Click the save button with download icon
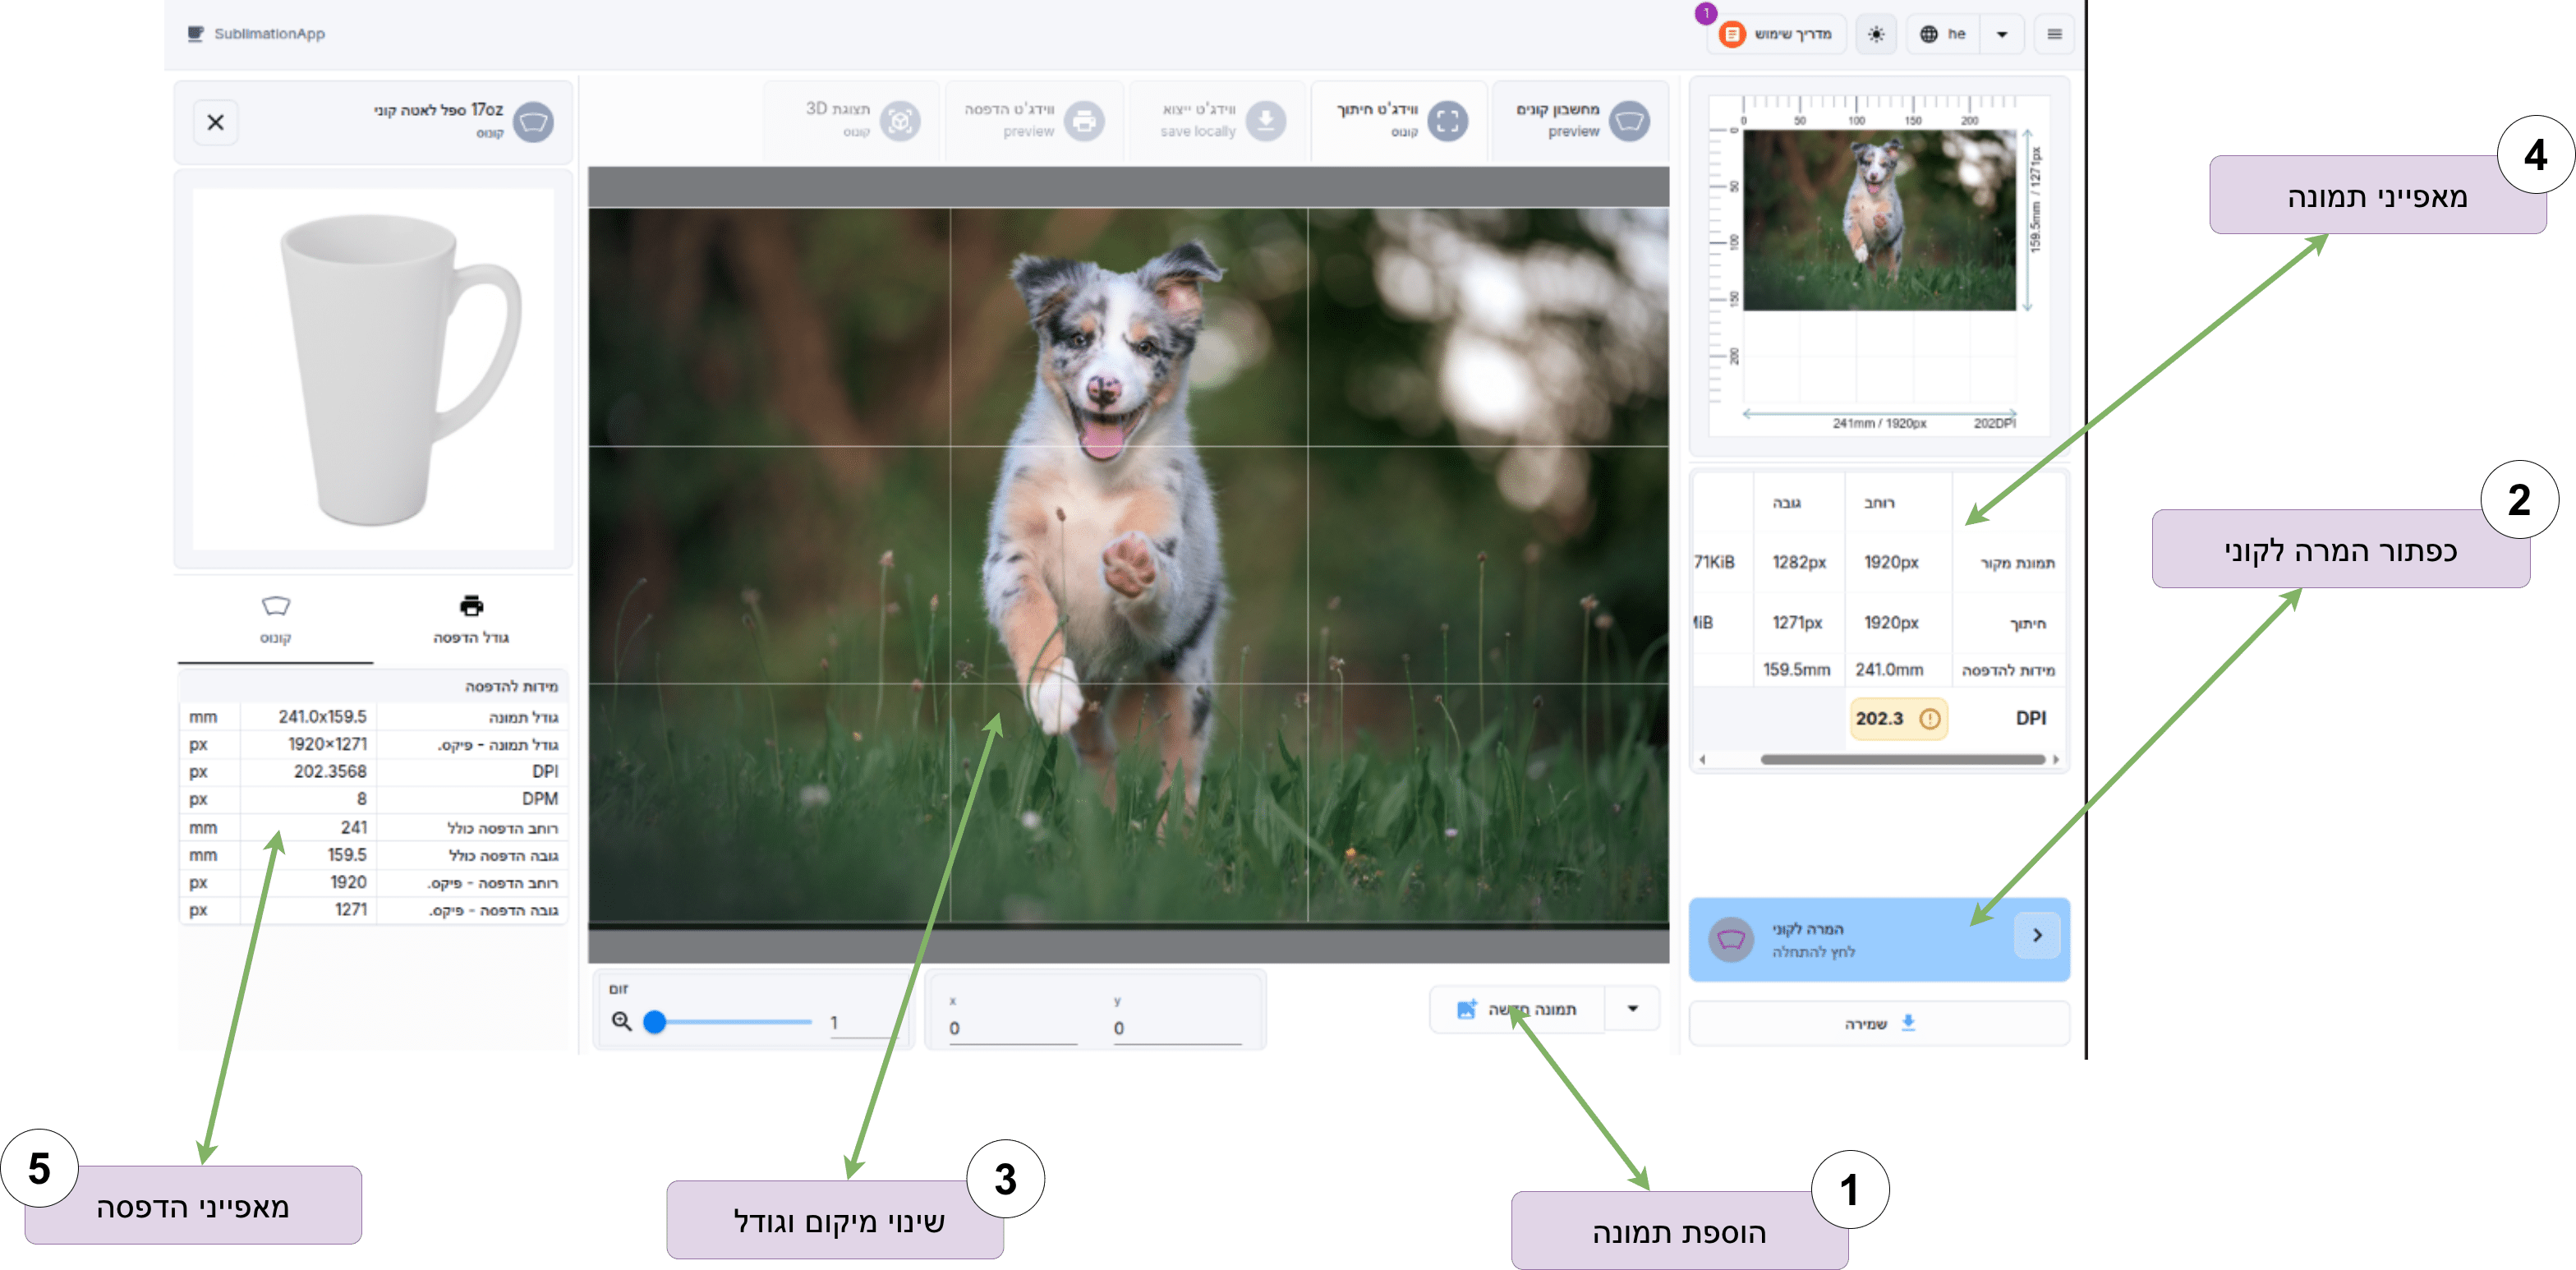This screenshot has height=1270, width=2576. pos(1878,1023)
